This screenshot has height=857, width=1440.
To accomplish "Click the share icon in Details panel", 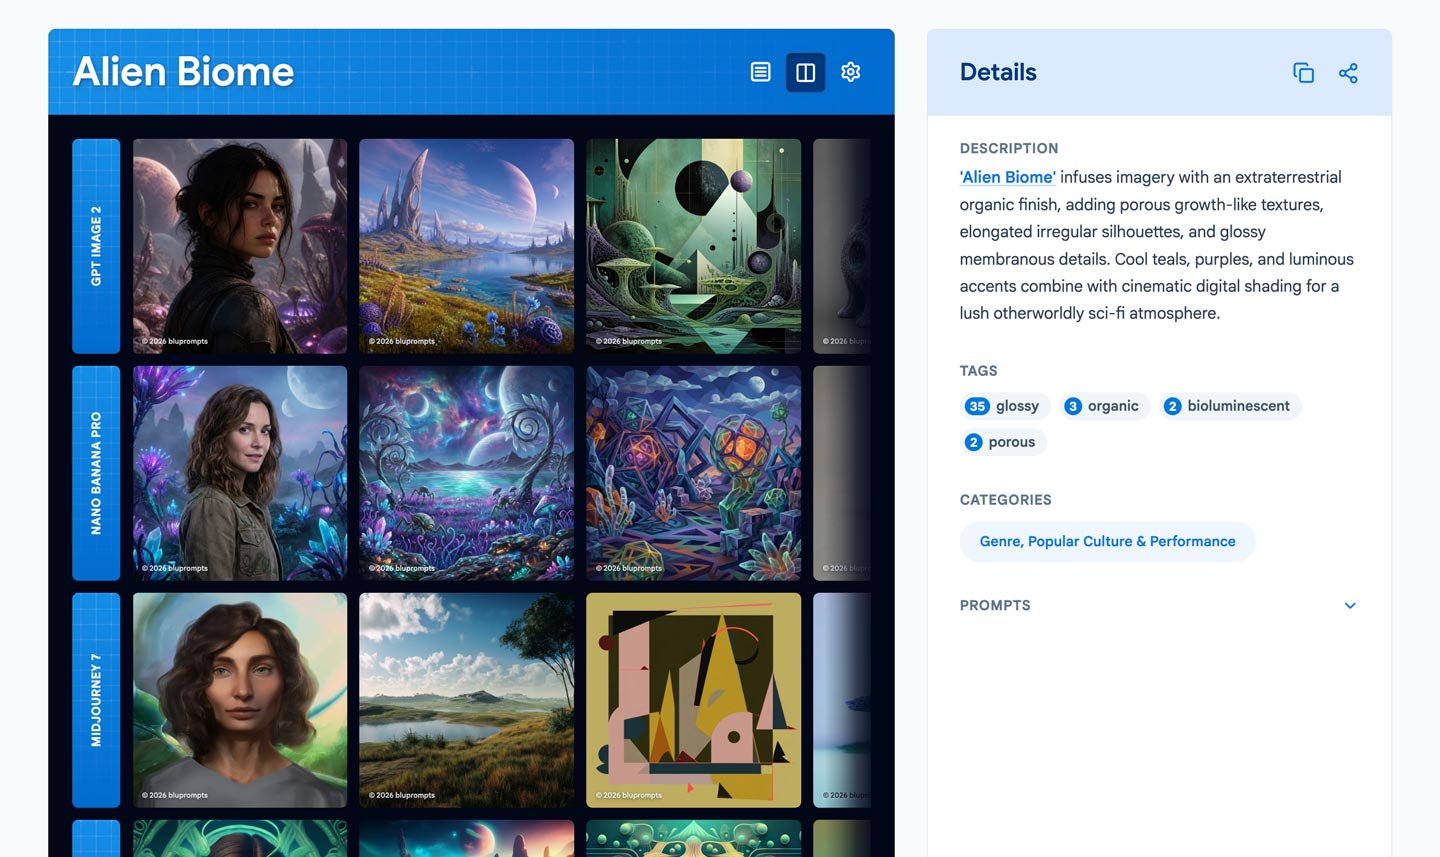I will (x=1348, y=73).
